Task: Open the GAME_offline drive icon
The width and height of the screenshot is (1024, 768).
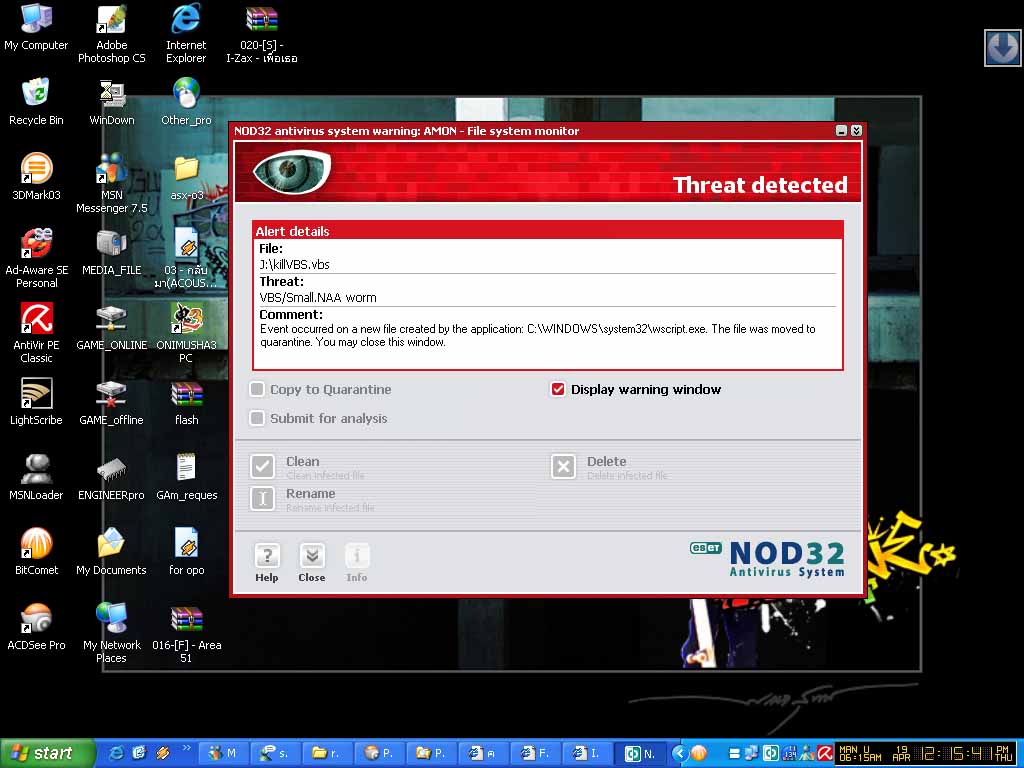Action: tap(112, 402)
